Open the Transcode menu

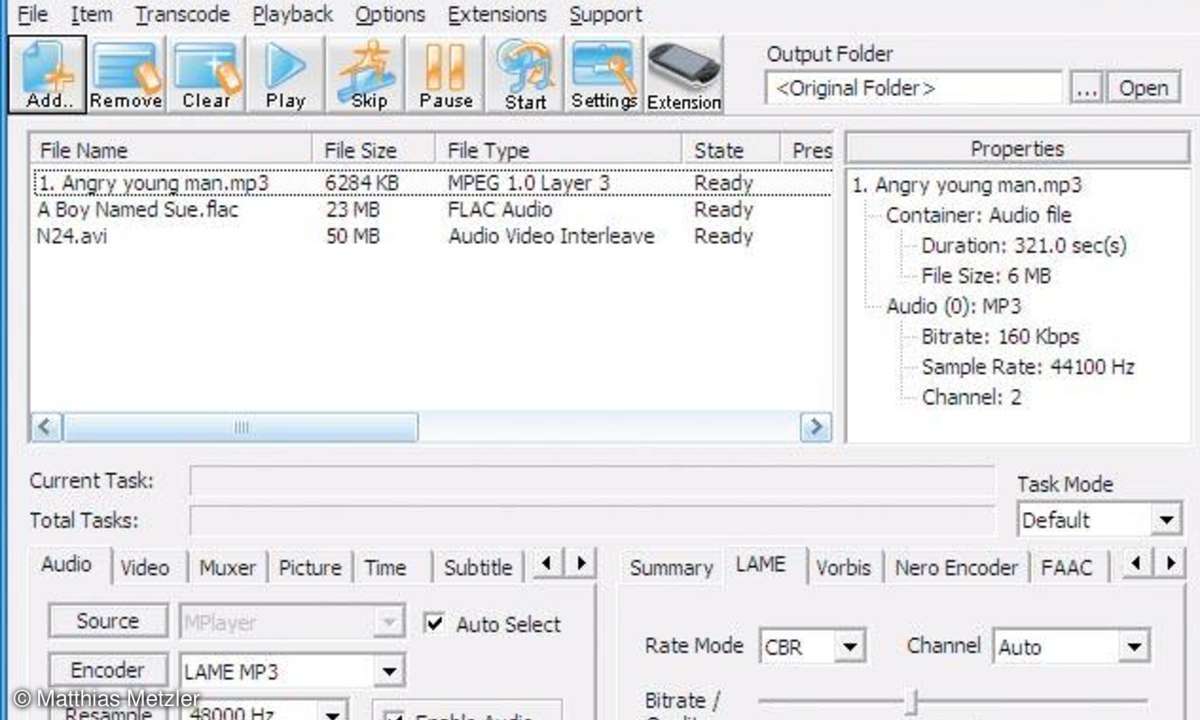tap(182, 15)
